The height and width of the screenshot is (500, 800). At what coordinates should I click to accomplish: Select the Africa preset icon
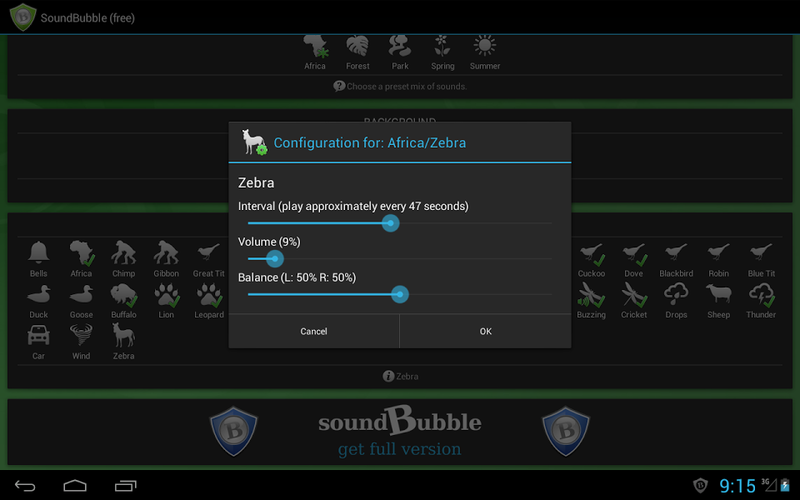tap(315, 46)
